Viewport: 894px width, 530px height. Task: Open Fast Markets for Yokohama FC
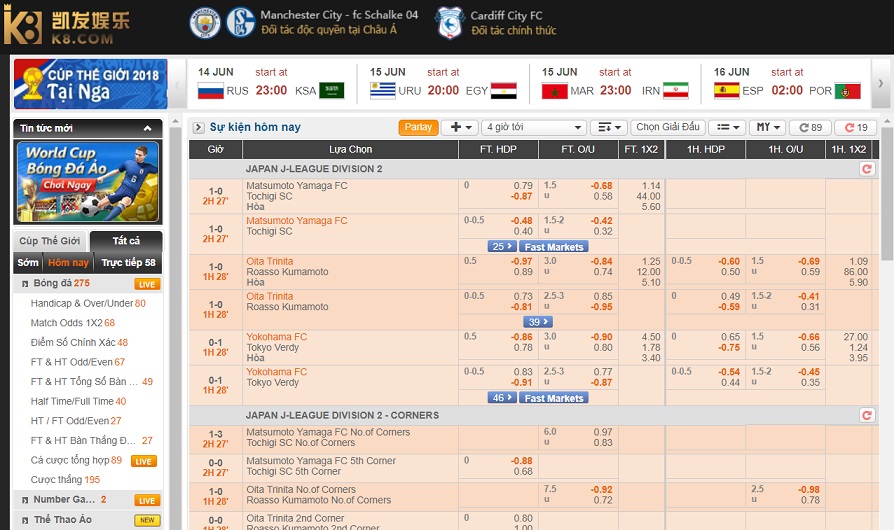coord(553,398)
